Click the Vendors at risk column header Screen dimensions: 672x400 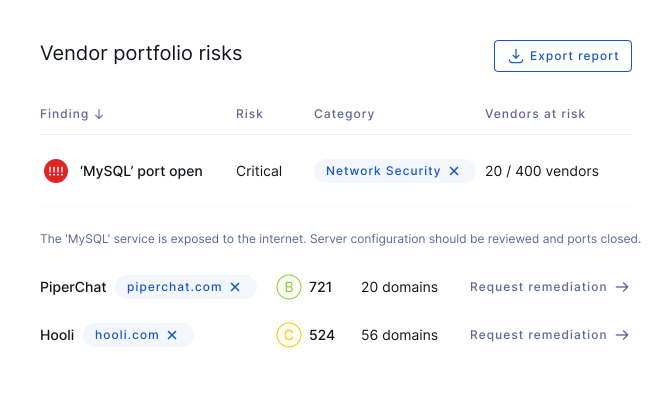(535, 114)
